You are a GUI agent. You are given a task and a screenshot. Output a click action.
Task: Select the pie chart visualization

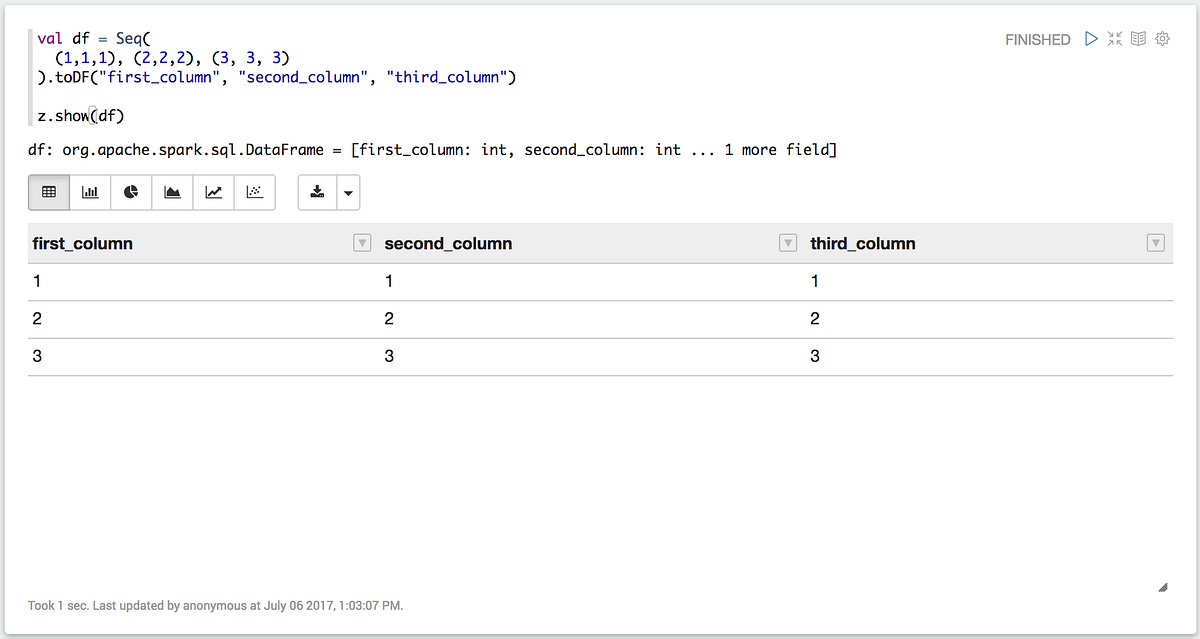pyautogui.click(x=130, y=192)
